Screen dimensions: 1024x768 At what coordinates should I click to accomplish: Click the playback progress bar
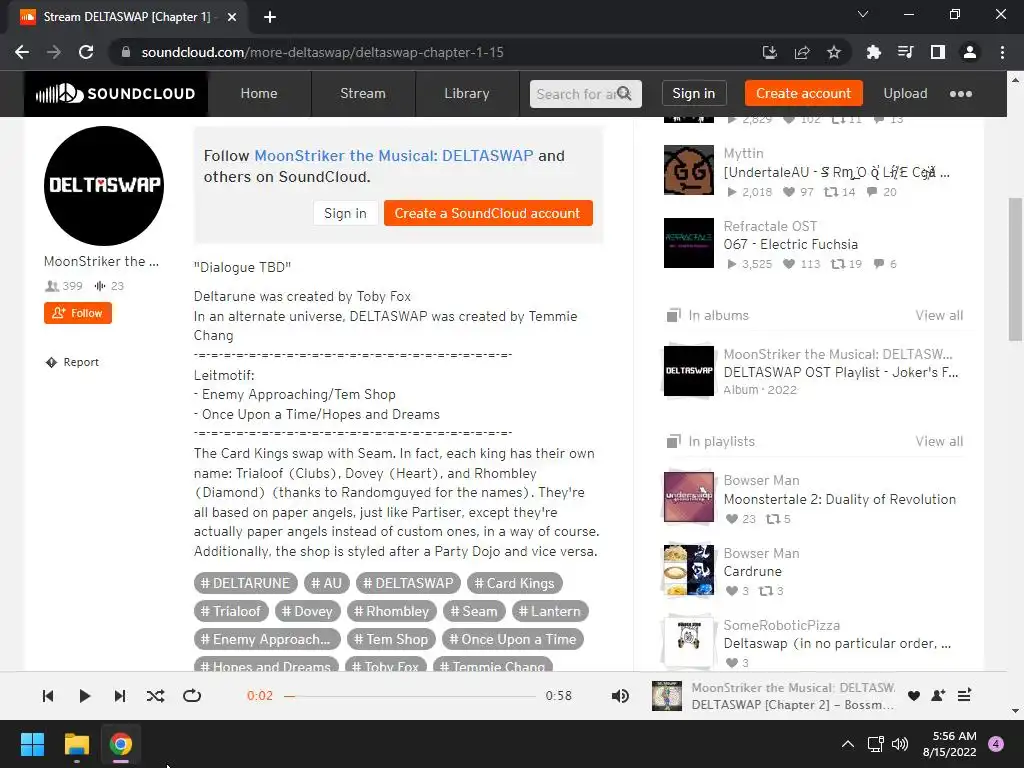click(x=409, y=696)
